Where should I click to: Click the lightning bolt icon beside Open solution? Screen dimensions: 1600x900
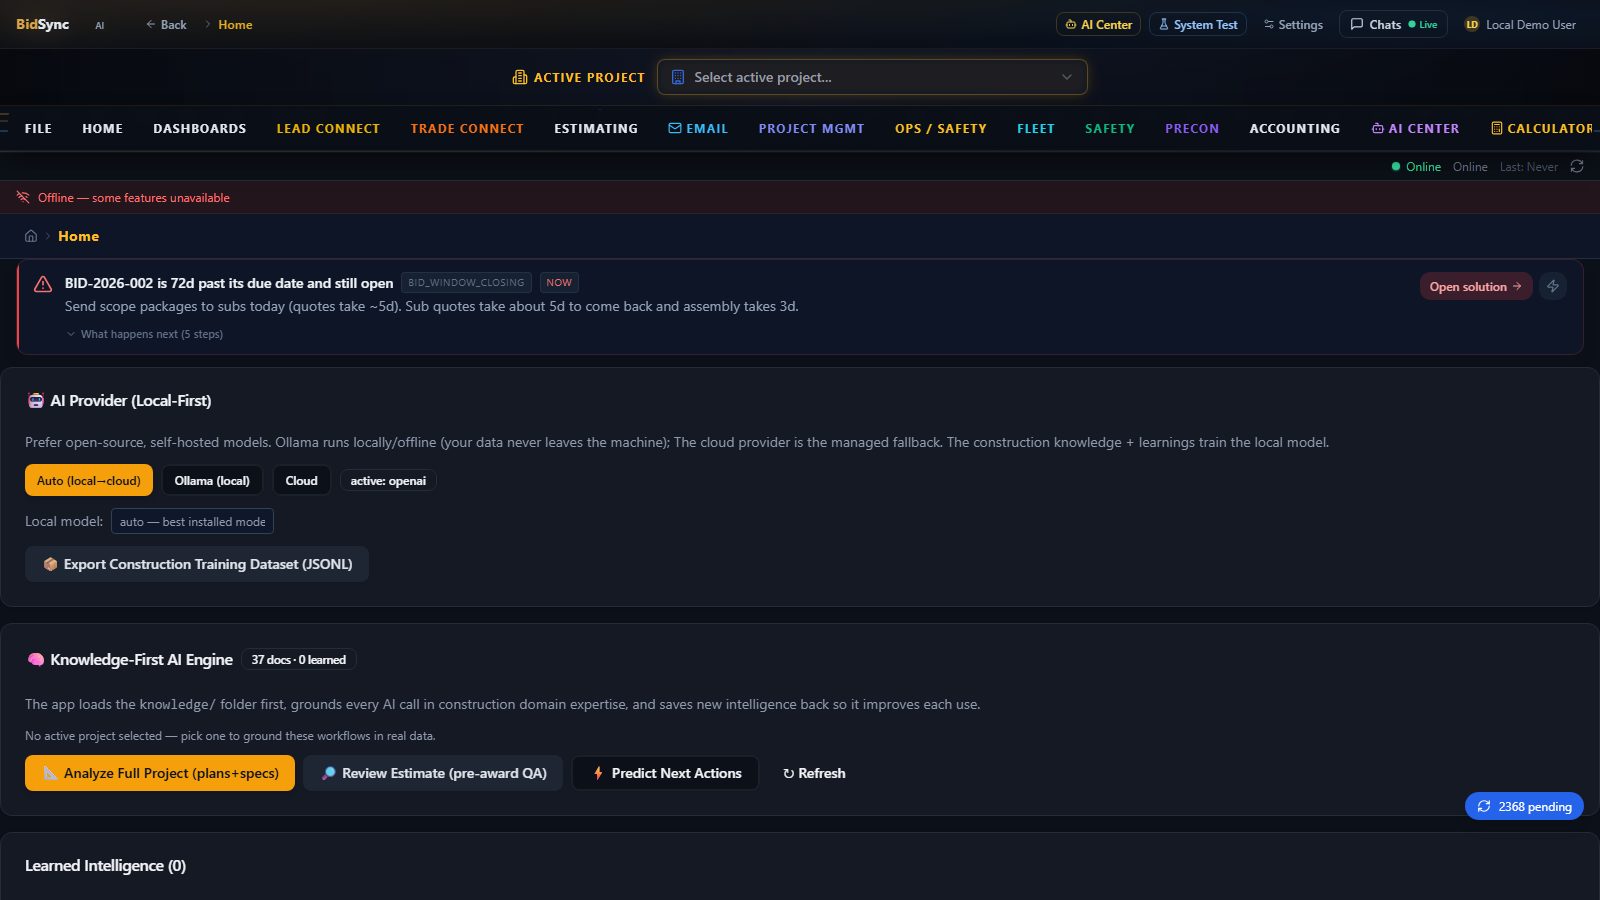coord(1553,286)
